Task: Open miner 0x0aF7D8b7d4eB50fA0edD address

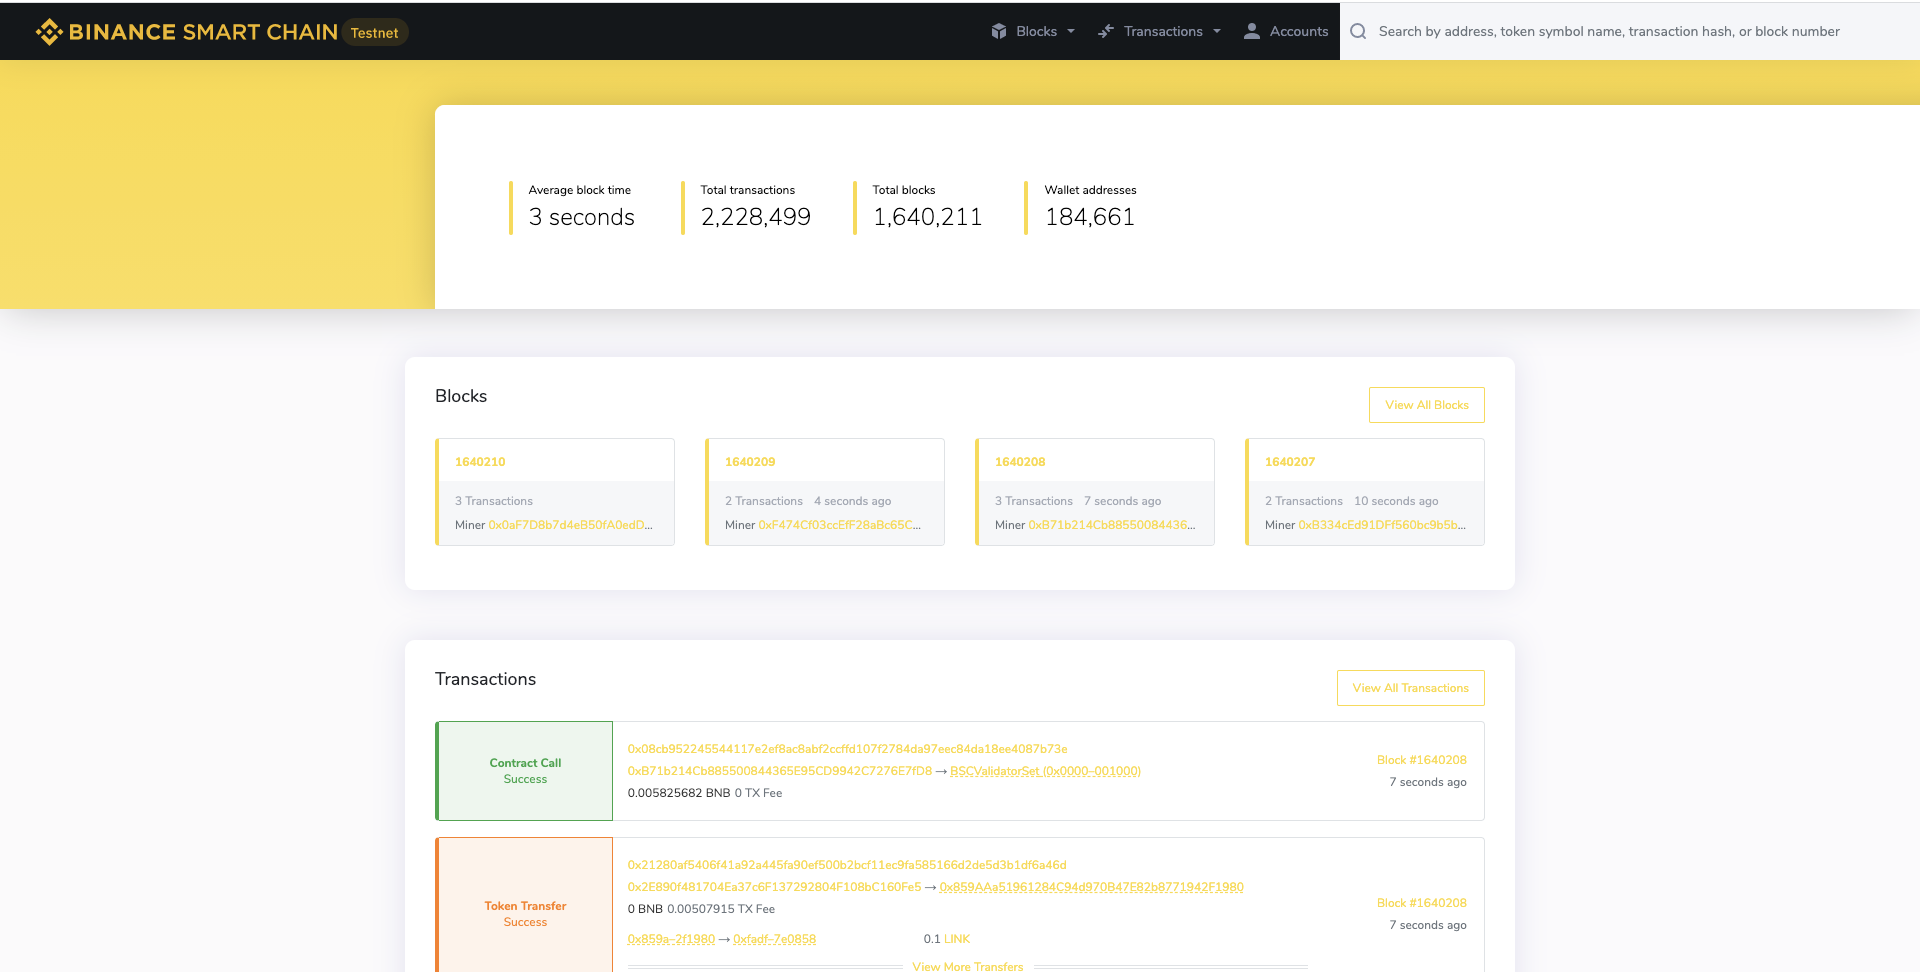Action: 570,525
